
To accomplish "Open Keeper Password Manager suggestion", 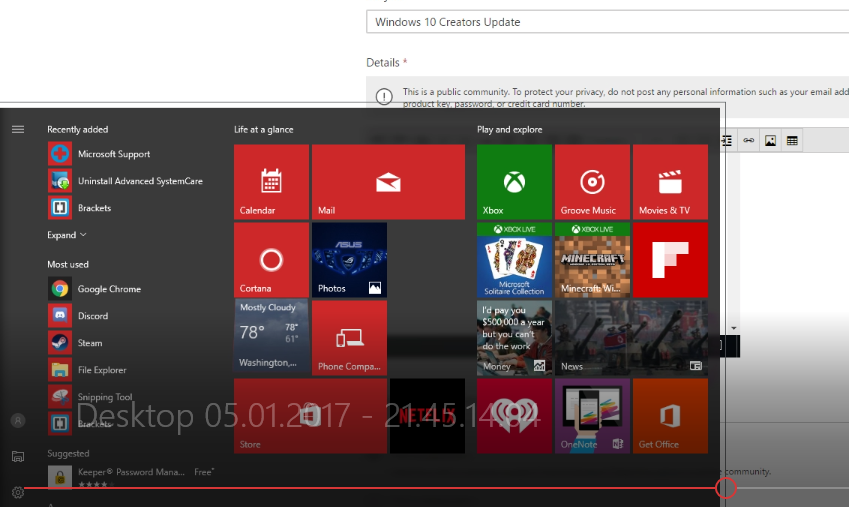I will pyautogui.click(x=131, y=476).
